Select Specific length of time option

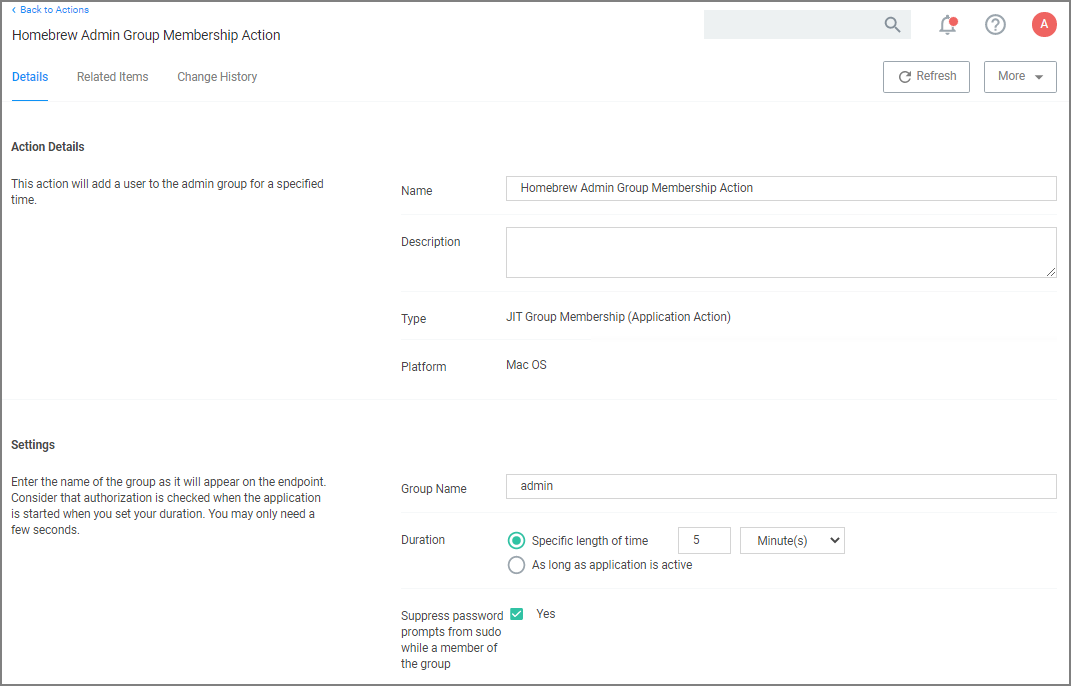(x=516, y=541)
